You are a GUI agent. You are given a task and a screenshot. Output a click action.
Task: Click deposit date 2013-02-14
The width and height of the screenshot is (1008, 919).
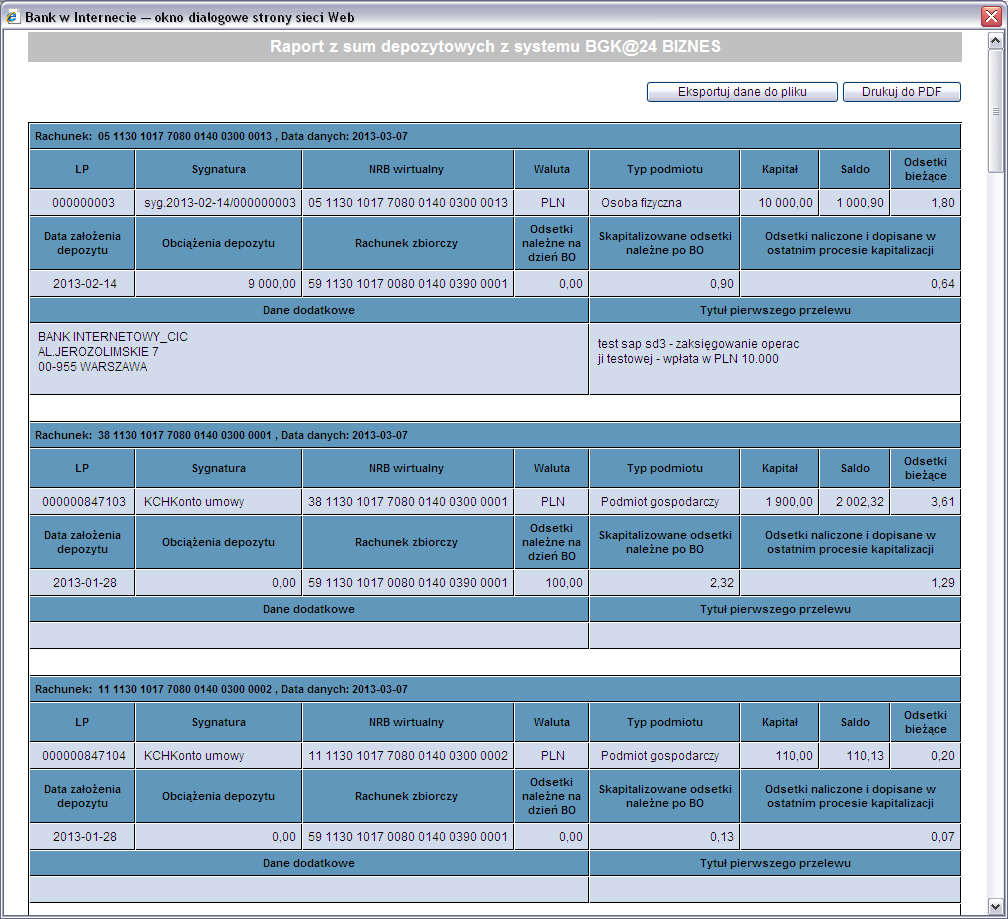tap(84, 284)
